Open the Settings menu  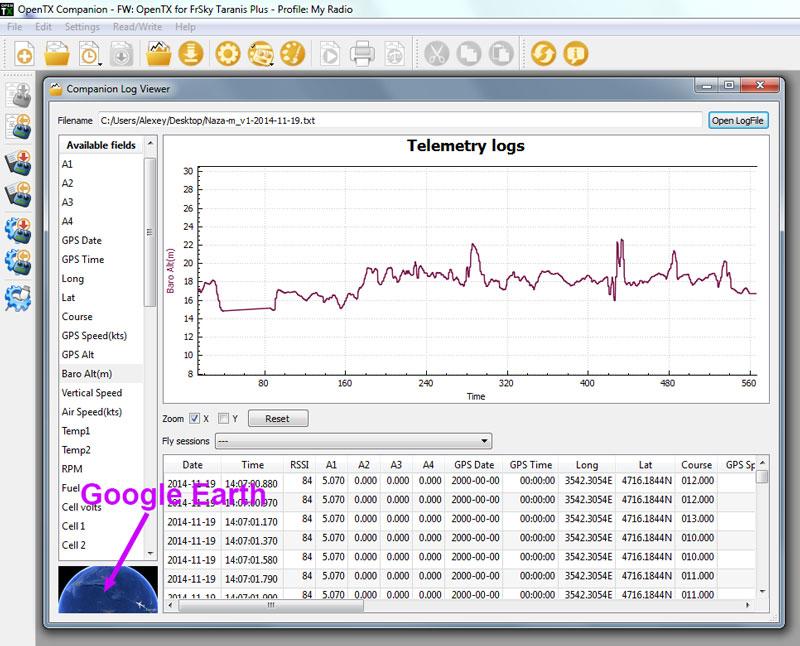[x=82, y=27]
